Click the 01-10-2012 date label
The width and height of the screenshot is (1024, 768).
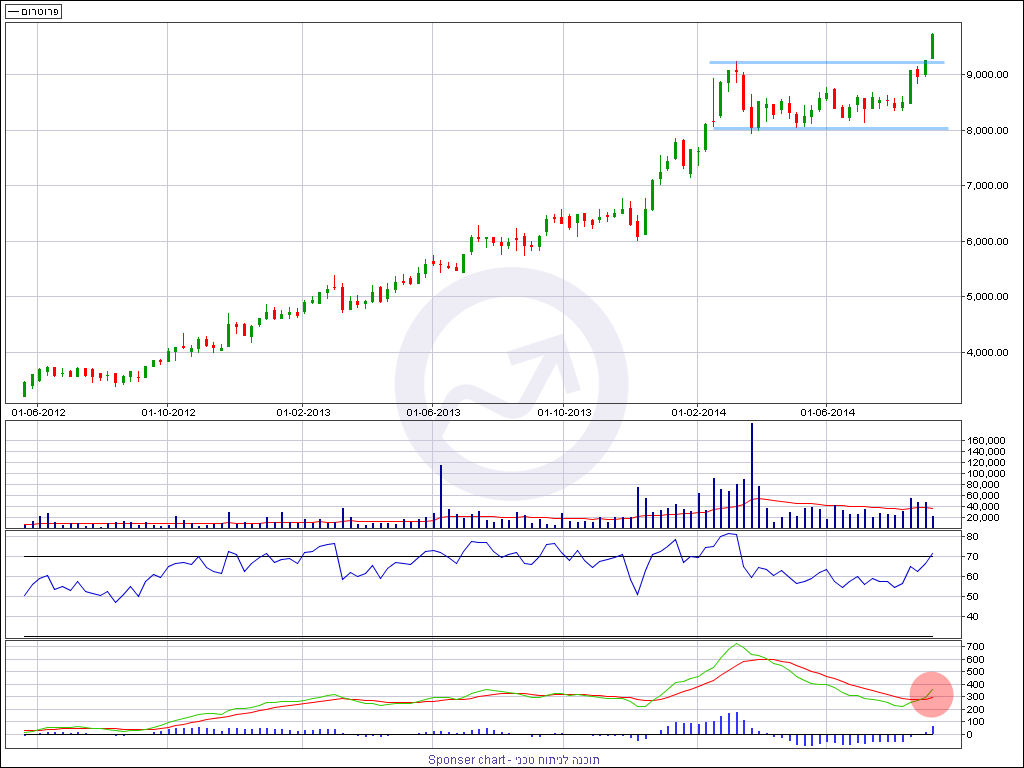click(x=167, y=412)
